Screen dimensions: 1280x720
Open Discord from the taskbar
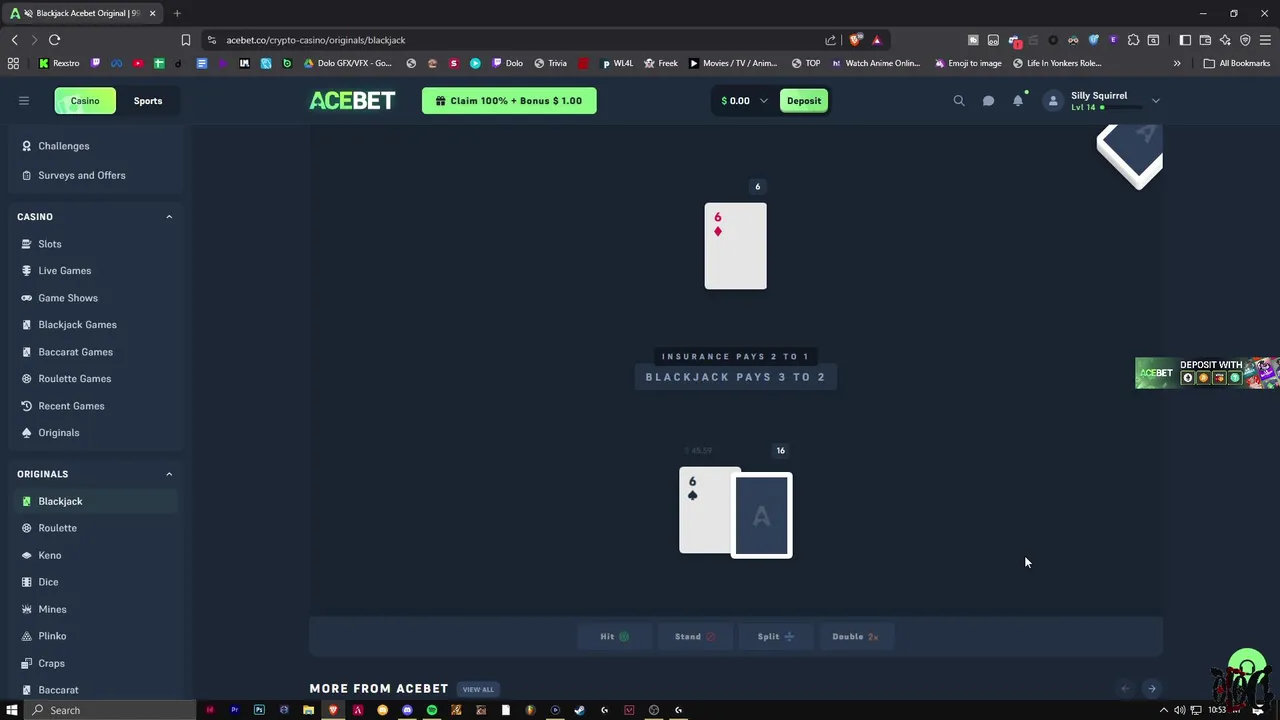pos(407,710)
